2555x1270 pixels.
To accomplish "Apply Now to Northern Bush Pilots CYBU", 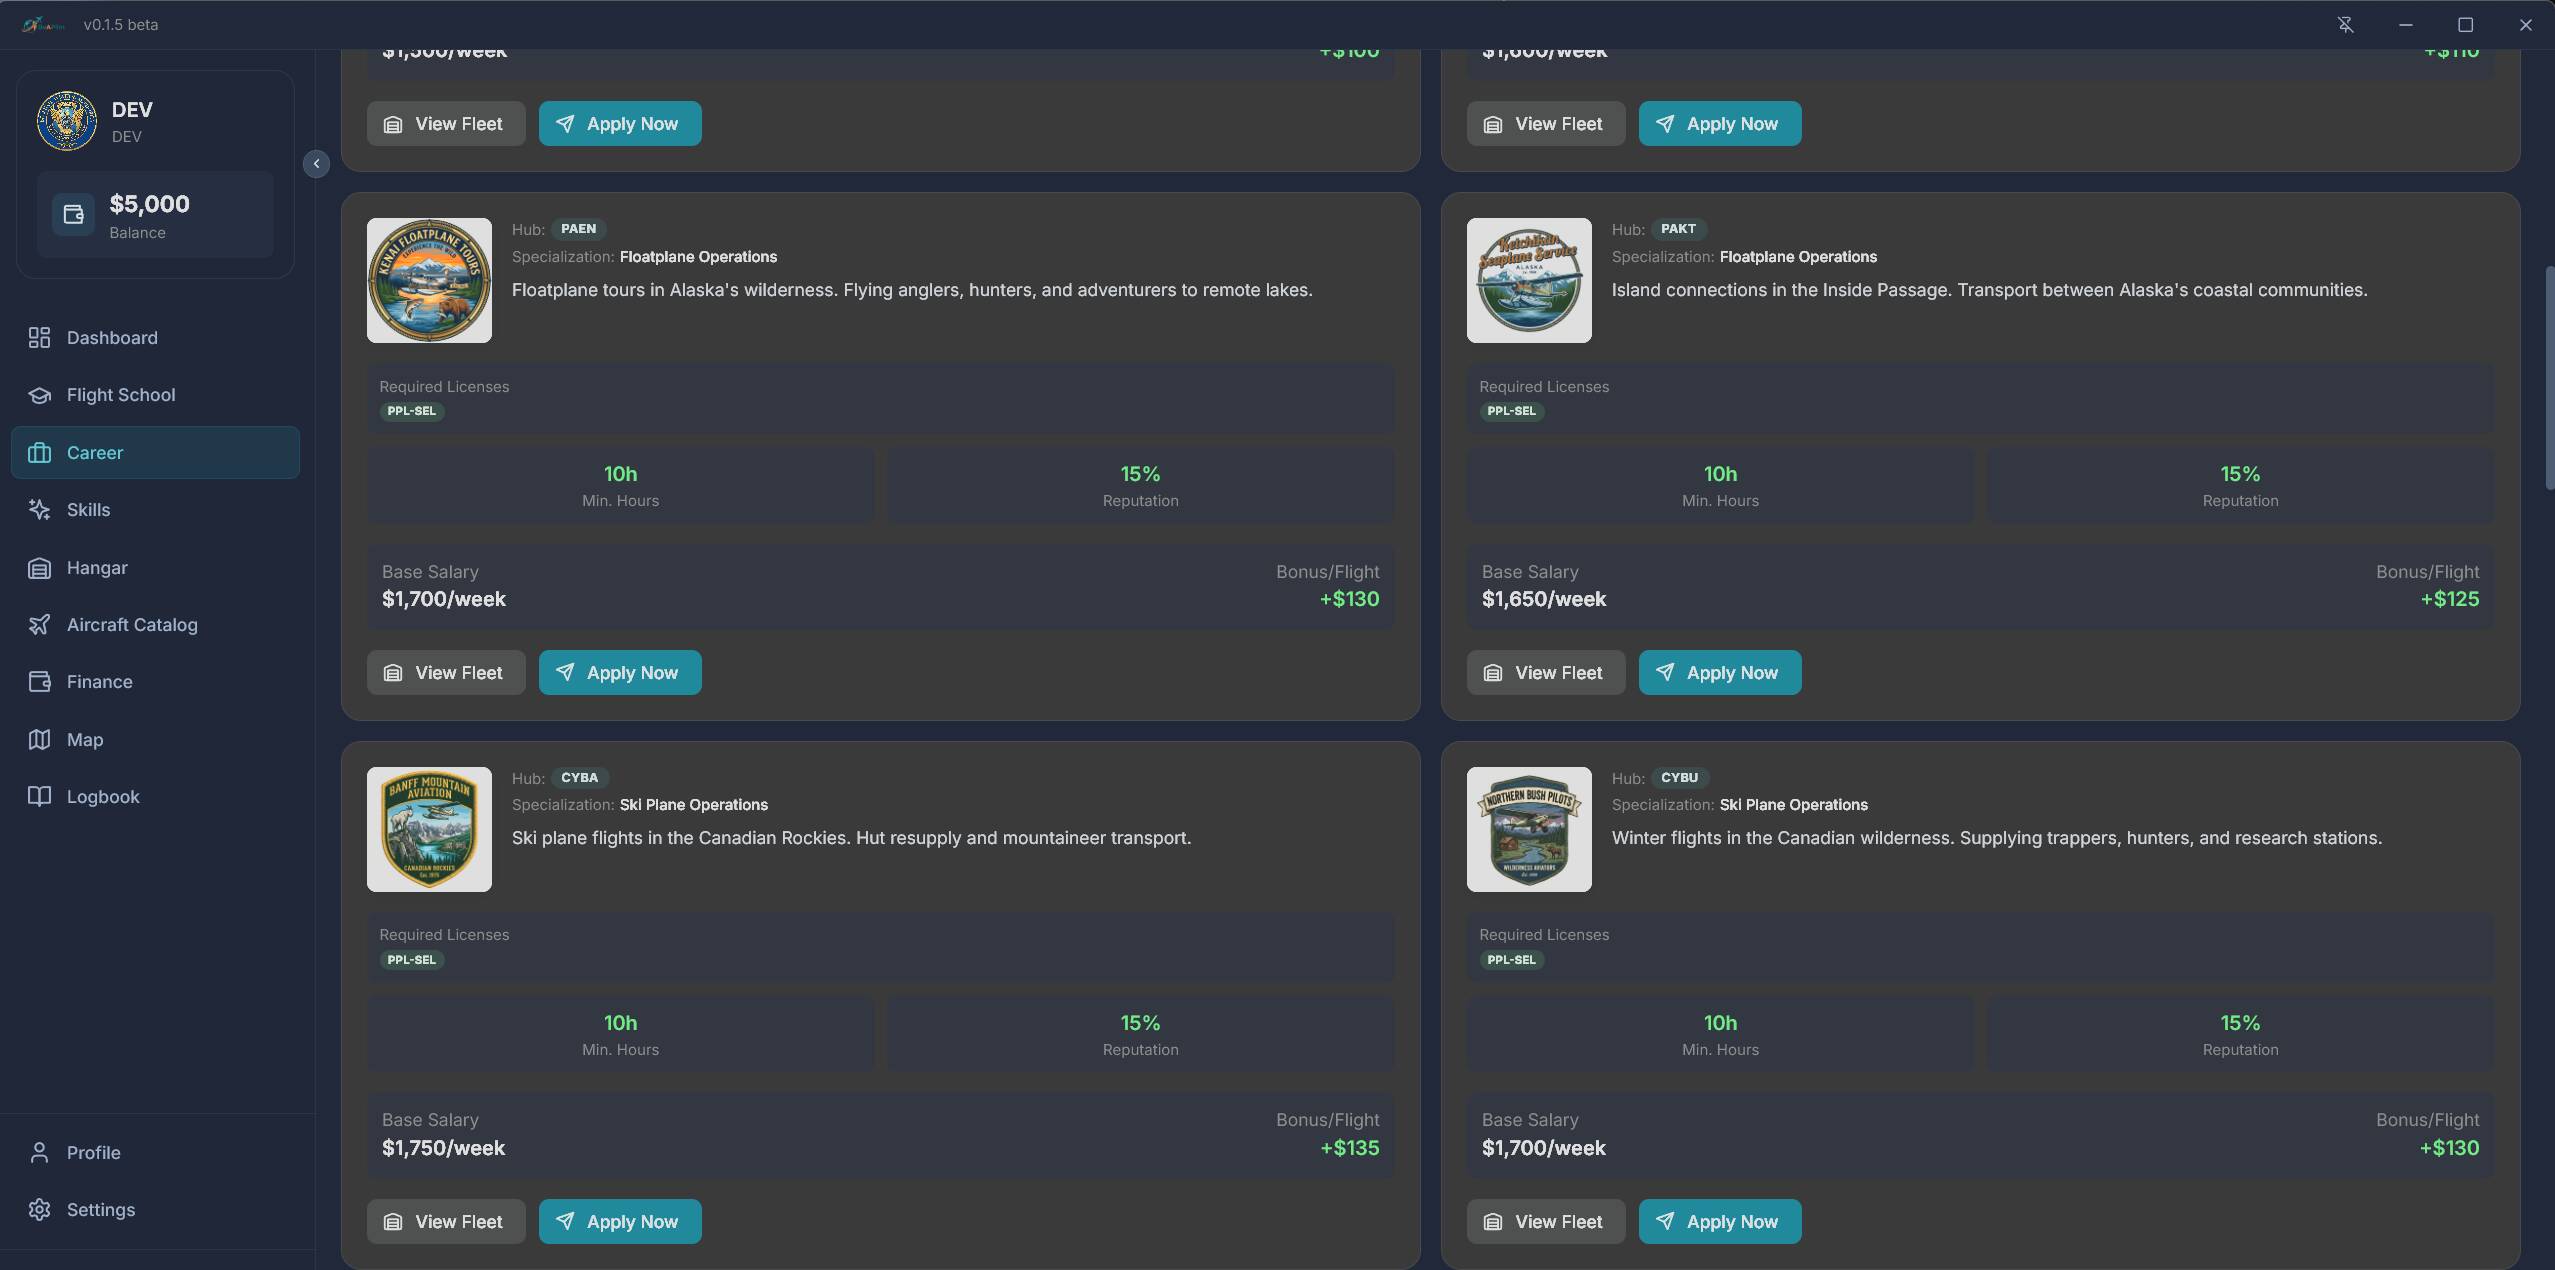I will click(x=1719, y=1222).
